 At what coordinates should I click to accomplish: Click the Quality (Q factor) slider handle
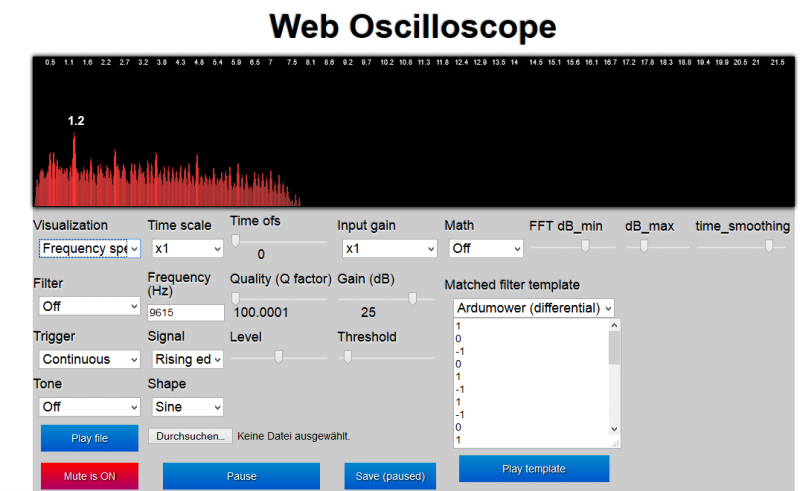(x=235, y=299)
